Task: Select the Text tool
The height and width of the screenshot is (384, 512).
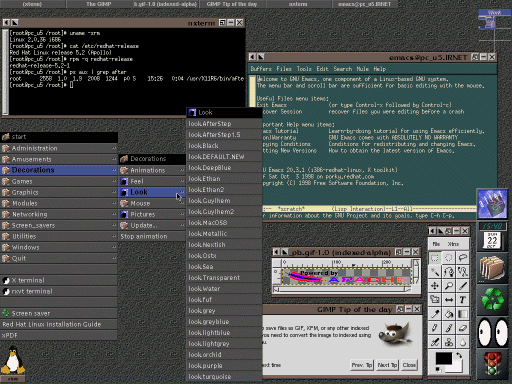Action: point(463,300)
